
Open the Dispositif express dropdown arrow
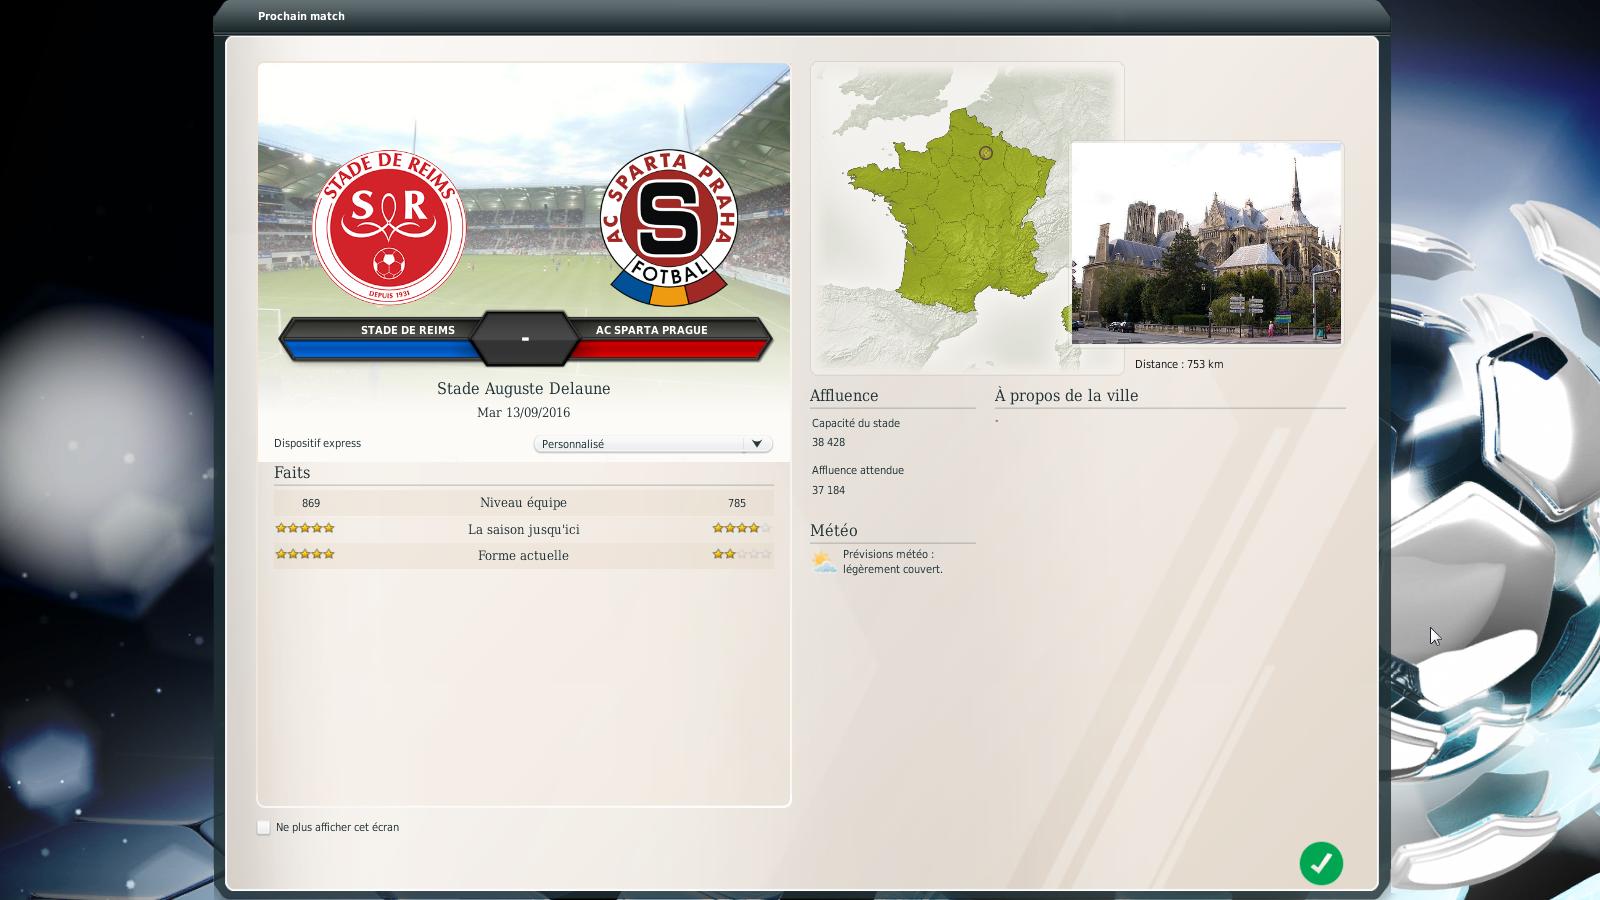757,444
